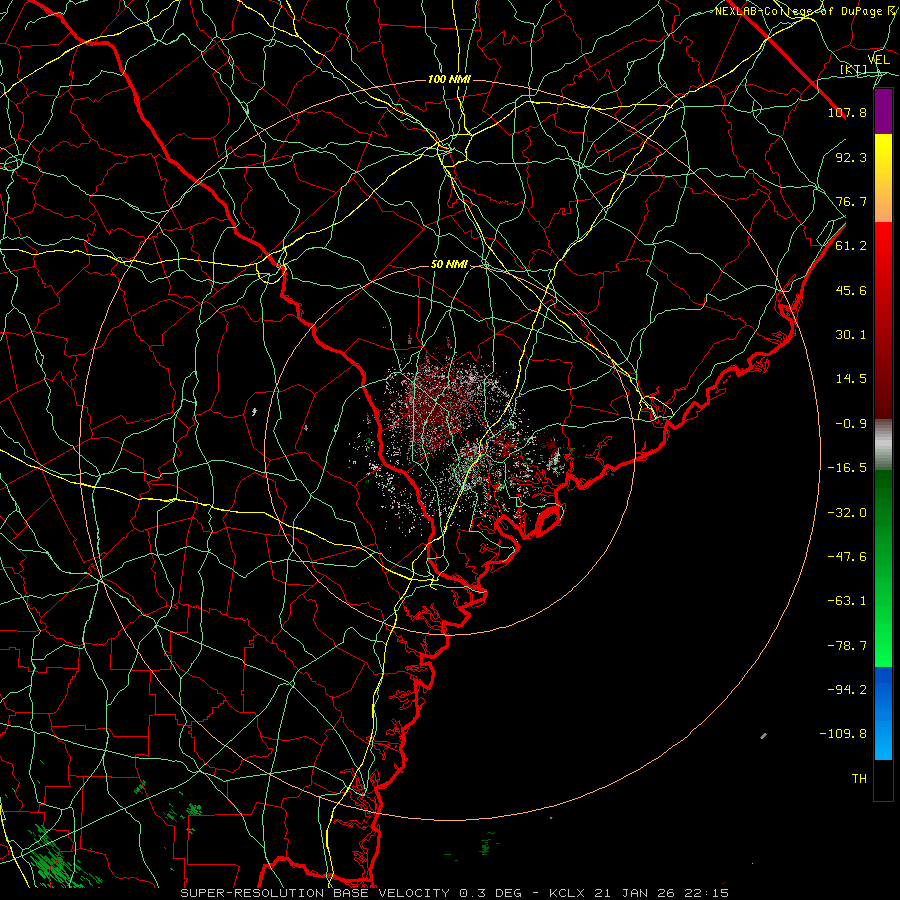This screenshot has width=900, height=900.
Task: Click the -78.7 legend value
Action: click(x=847, y=646)
